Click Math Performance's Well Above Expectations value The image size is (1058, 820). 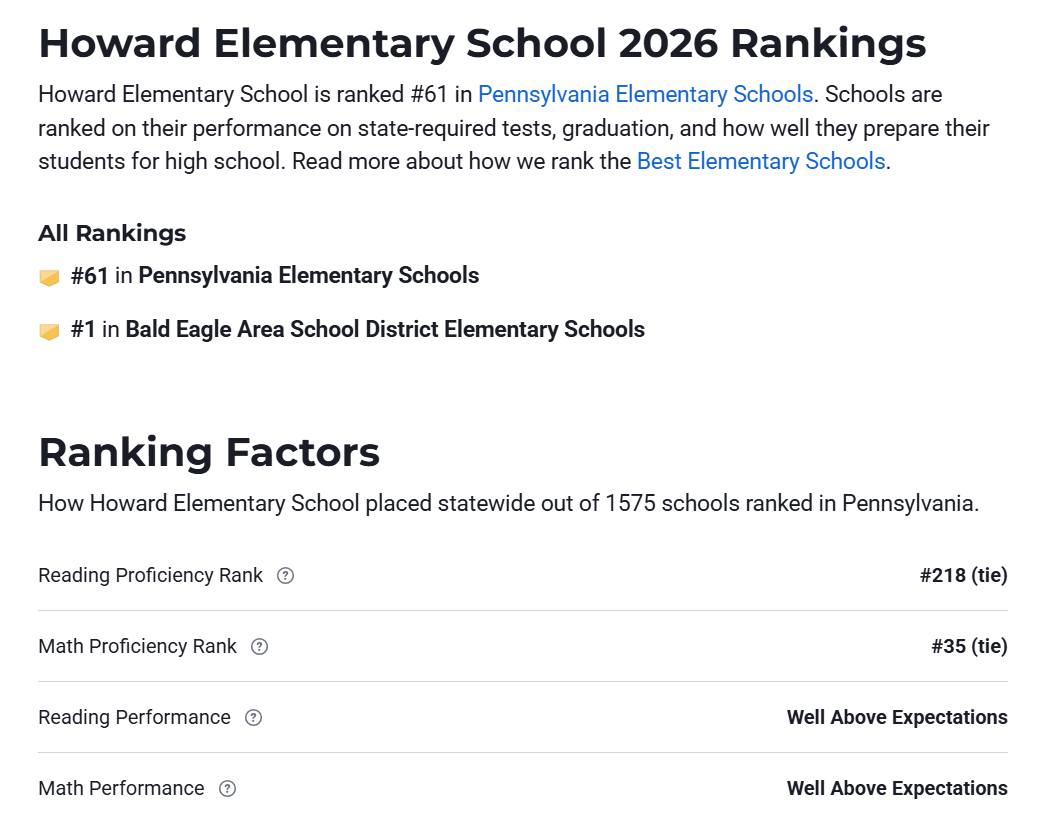(897, 788)
